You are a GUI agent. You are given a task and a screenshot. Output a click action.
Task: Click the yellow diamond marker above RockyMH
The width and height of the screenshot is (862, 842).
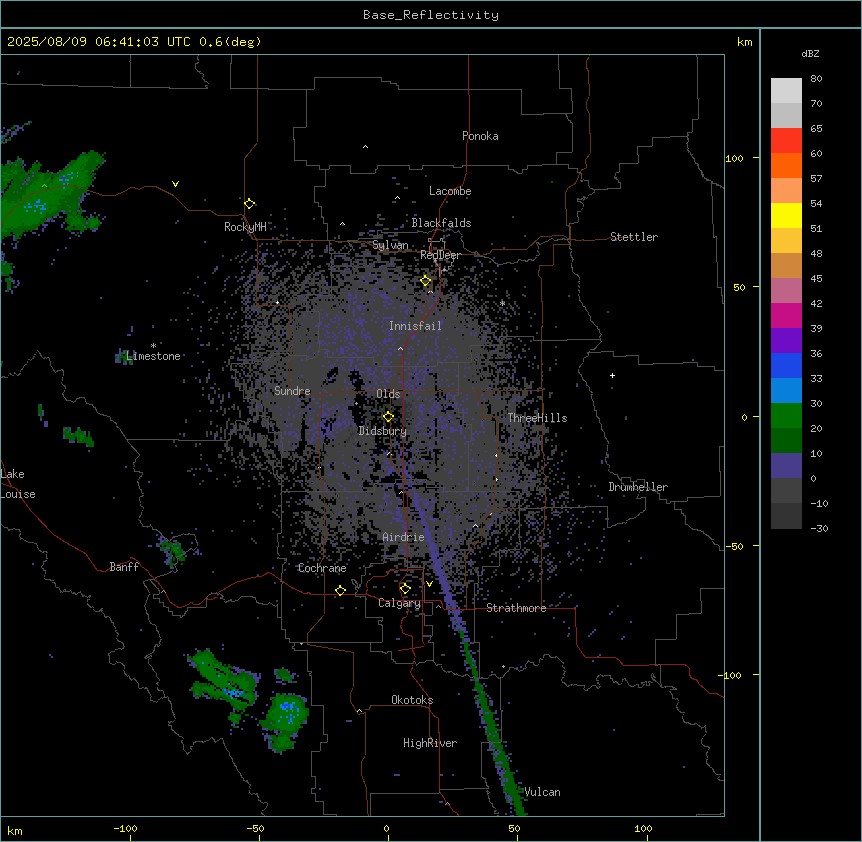(249, 204)
